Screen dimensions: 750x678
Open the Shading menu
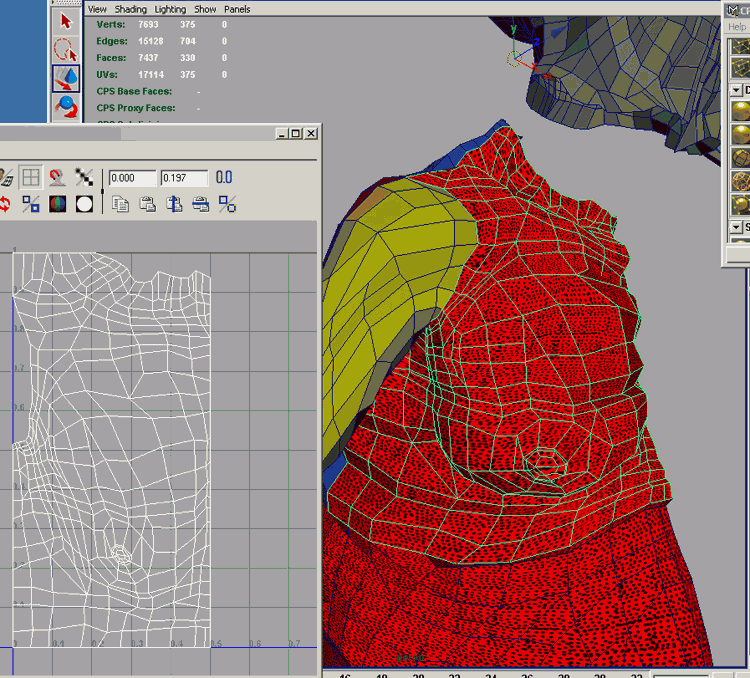pos(130,9)
